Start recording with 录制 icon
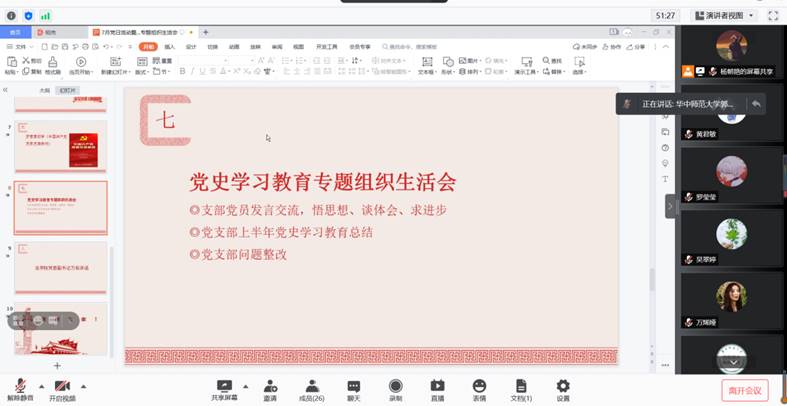The height and width of the screenshot is (406, 787). 395,388
